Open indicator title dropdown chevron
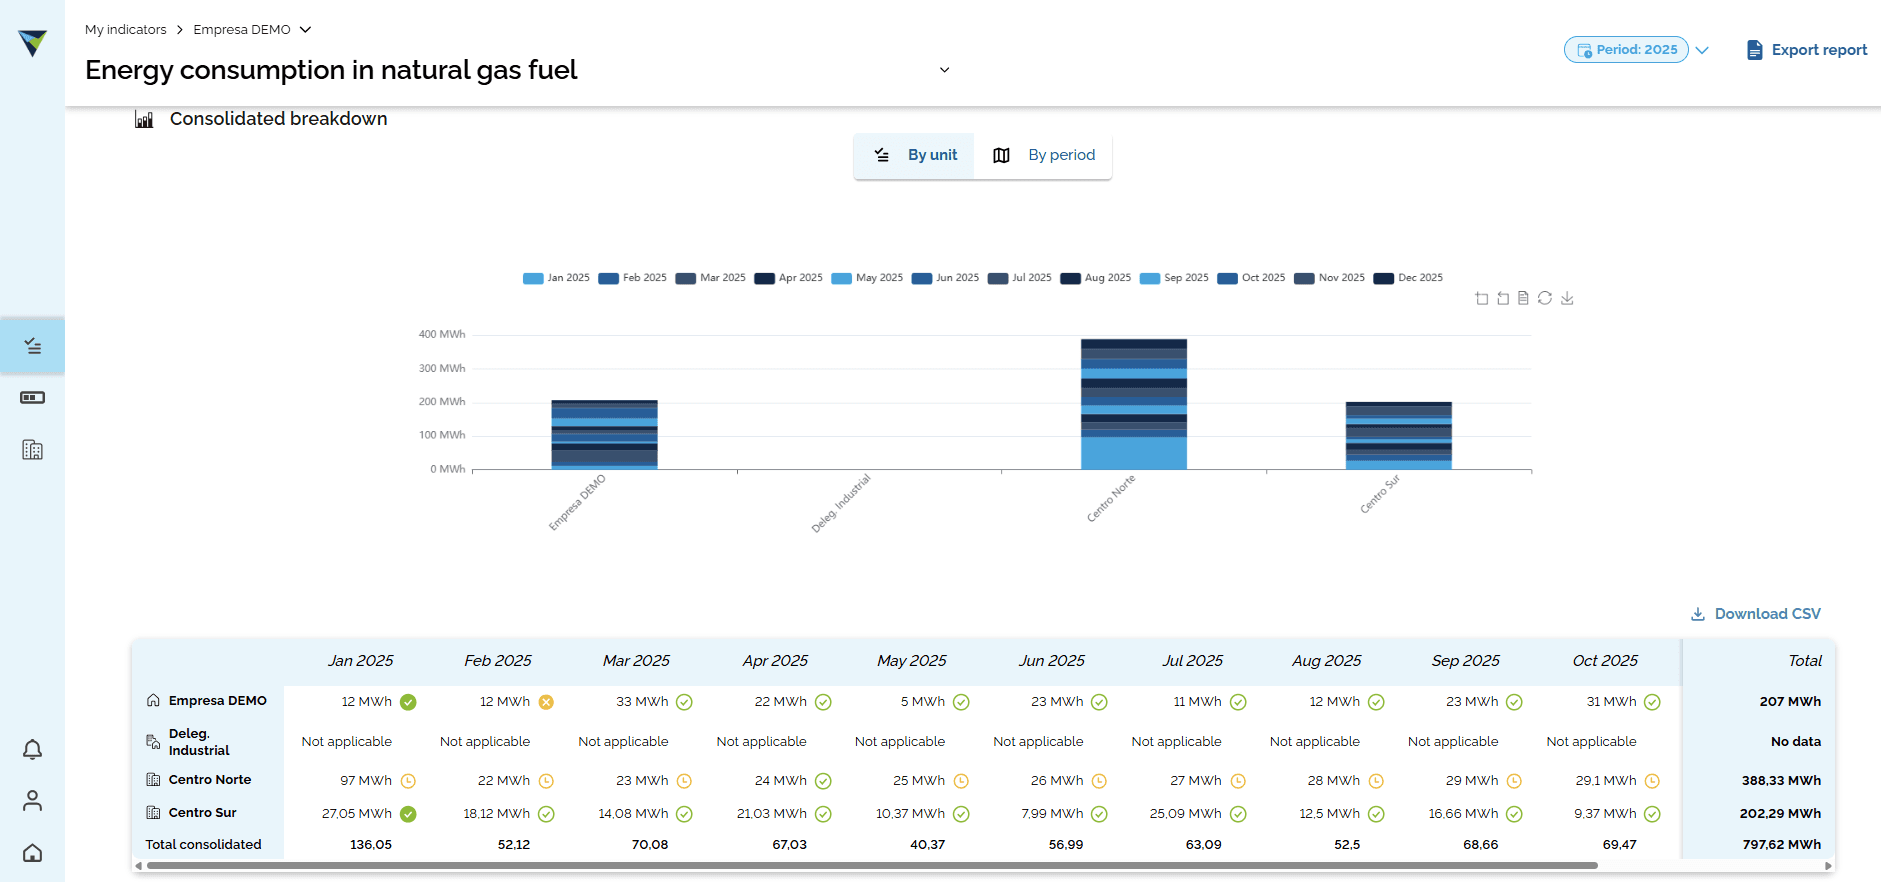The image size is (1881, 882). pos(944,70)
